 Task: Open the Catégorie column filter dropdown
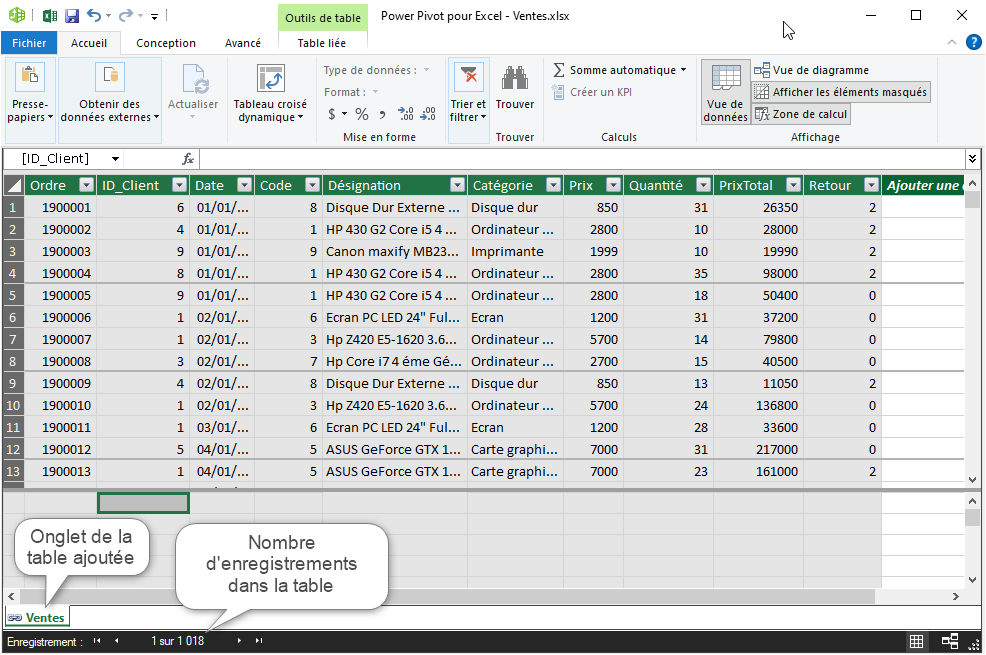coord(553,185)
